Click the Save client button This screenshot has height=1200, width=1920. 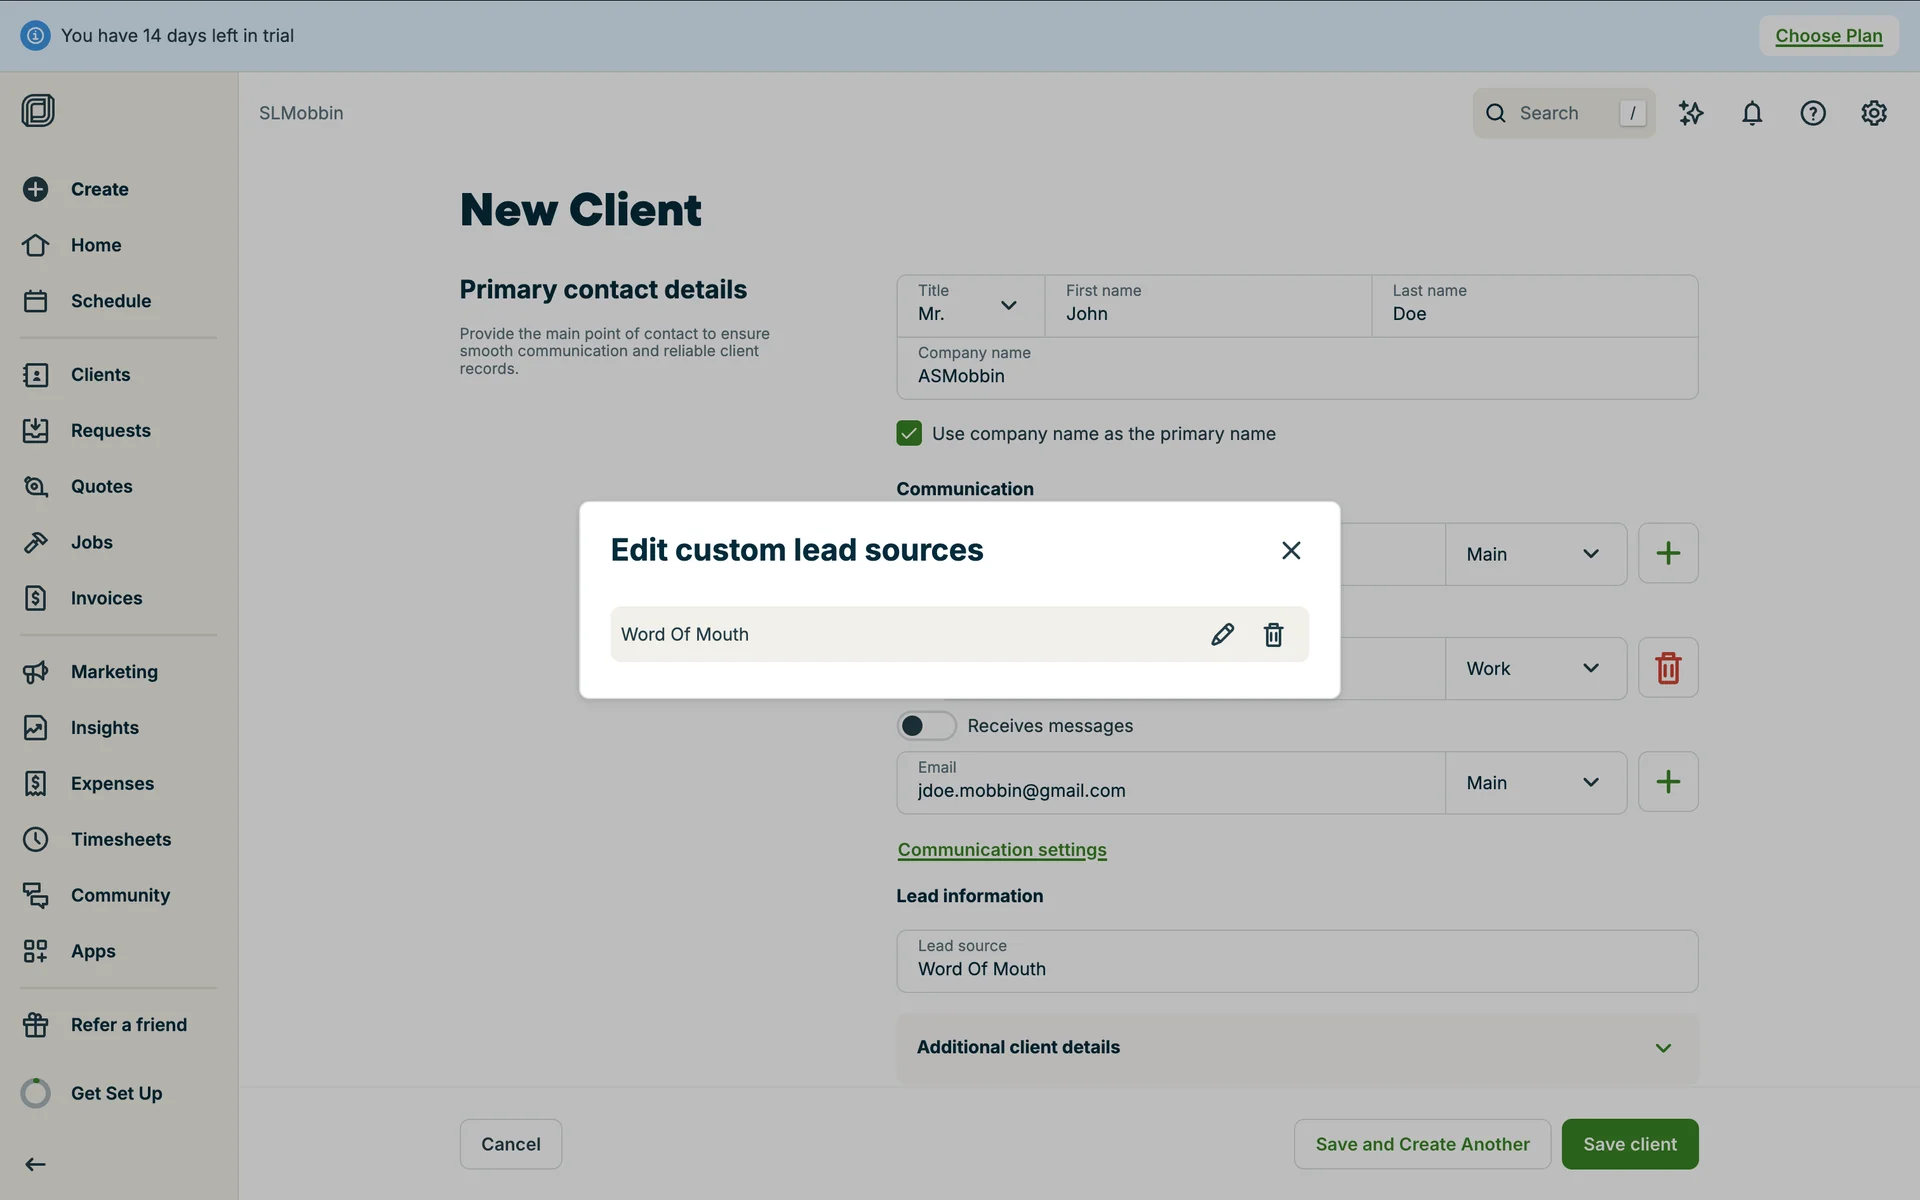[x=1629, y=1144]
